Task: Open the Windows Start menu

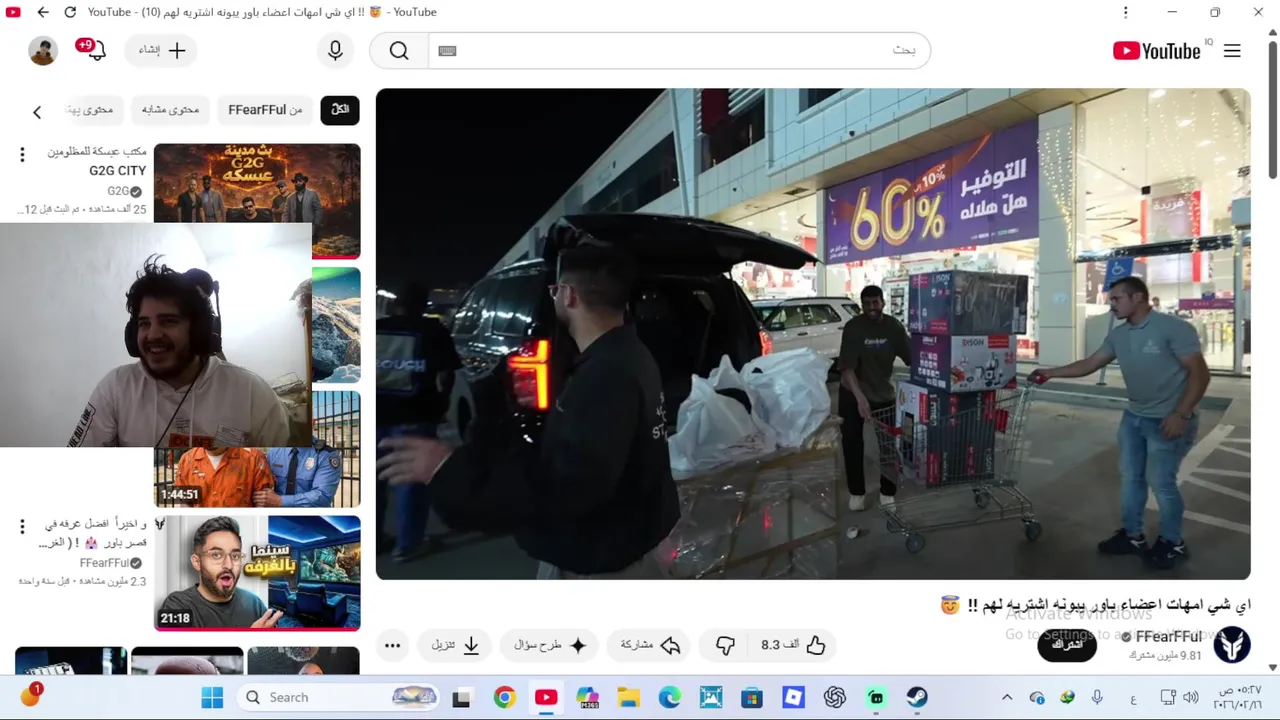Action: (212, 697)
